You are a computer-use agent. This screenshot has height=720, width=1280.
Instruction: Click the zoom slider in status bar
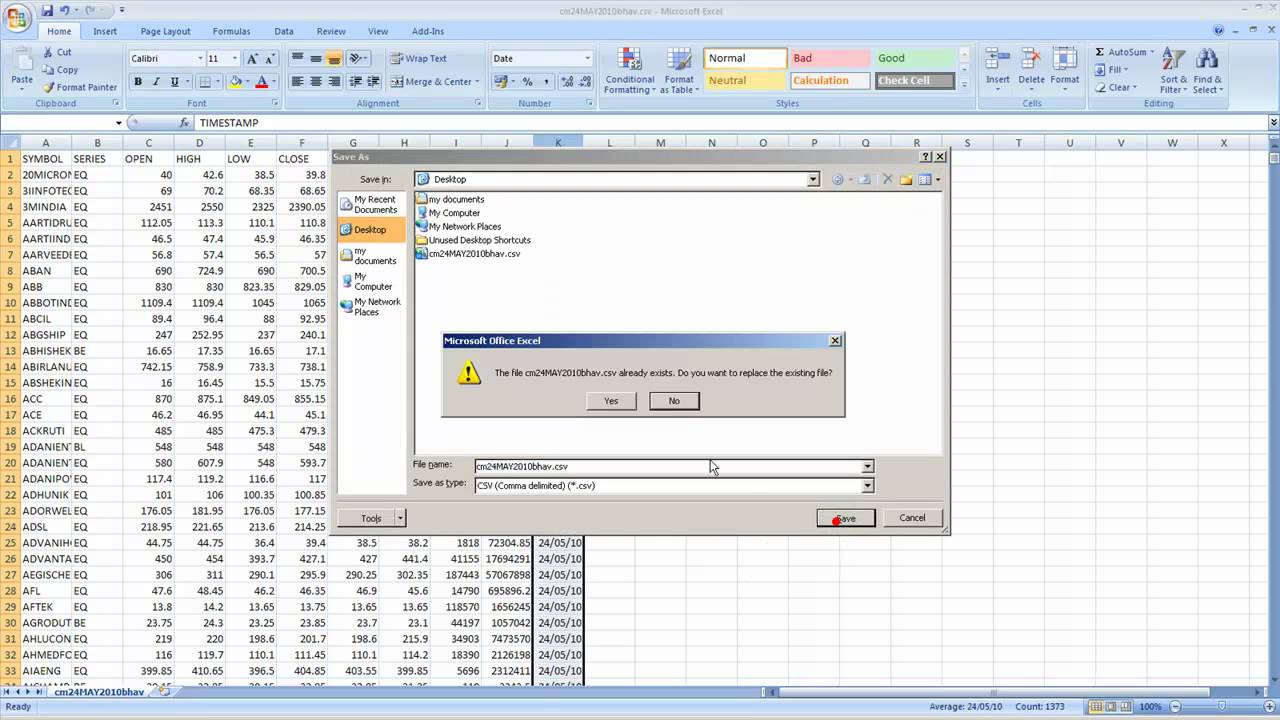pyautogui.click(x=1221, y=707)
